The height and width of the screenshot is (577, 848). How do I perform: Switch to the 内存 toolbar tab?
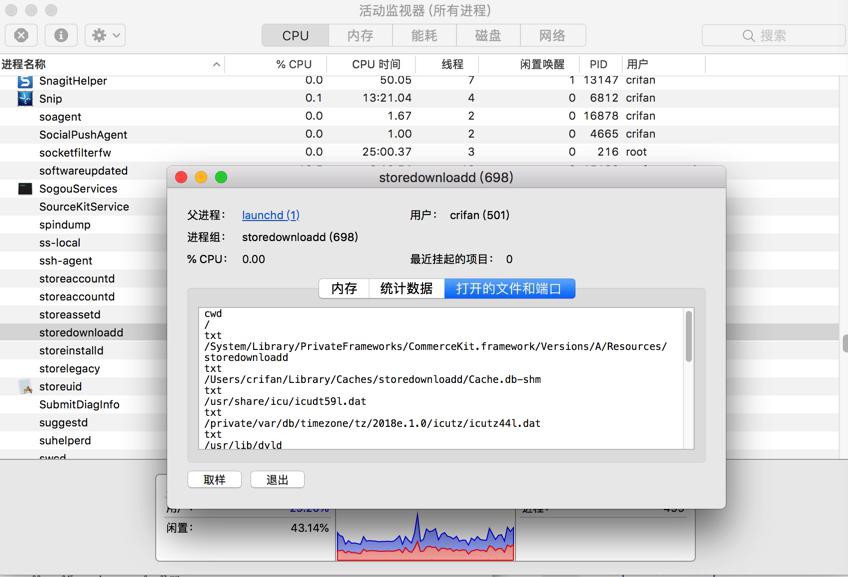click(x=360, y=36)
